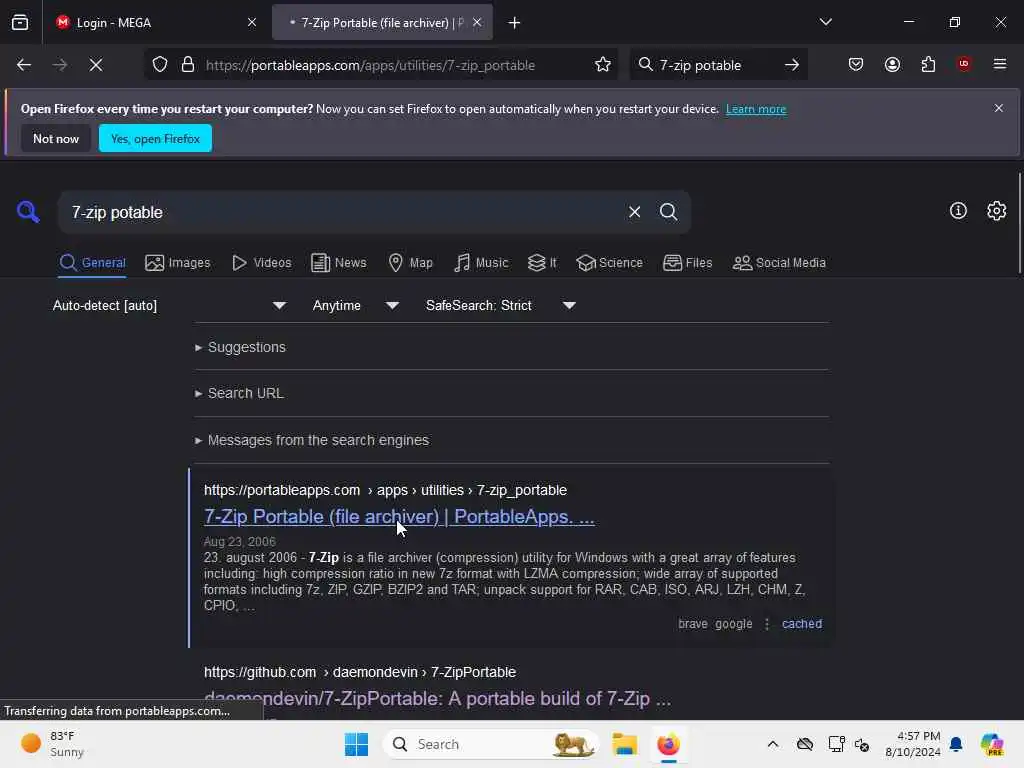
Task: List all tabs dropdown arrow
Action: (x=825, y=22)
